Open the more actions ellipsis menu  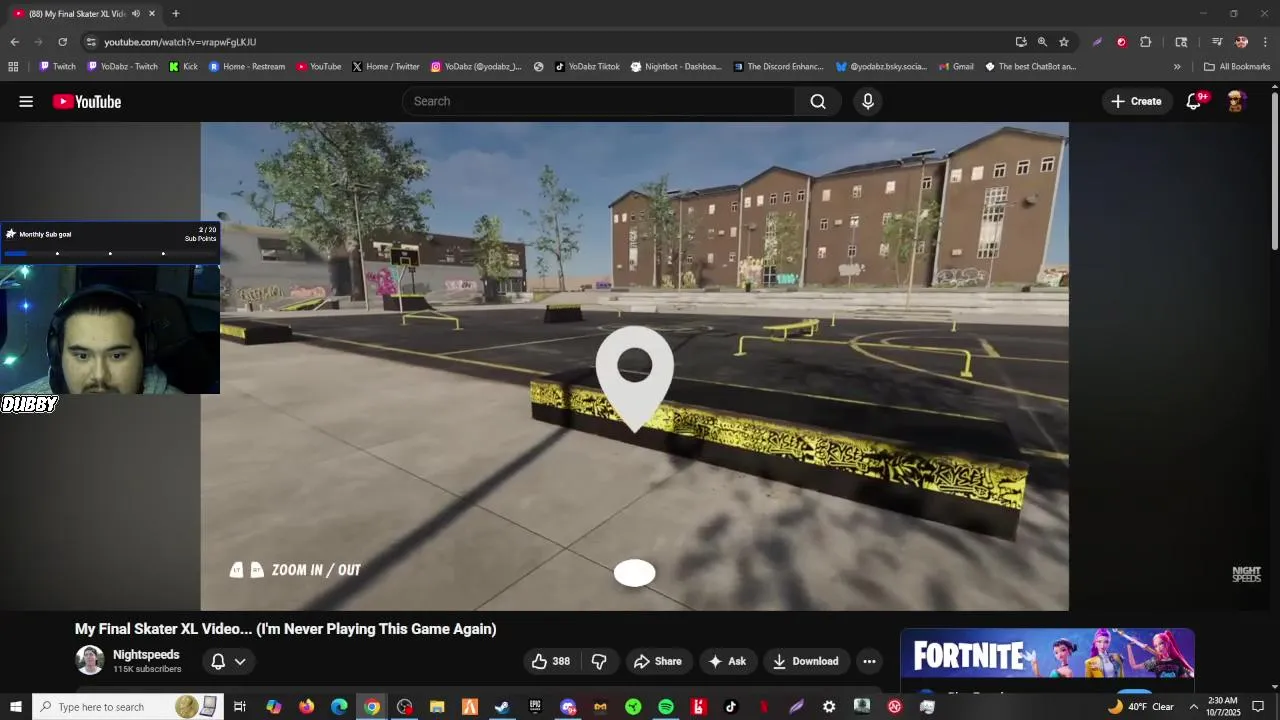[x=869, y=661]
